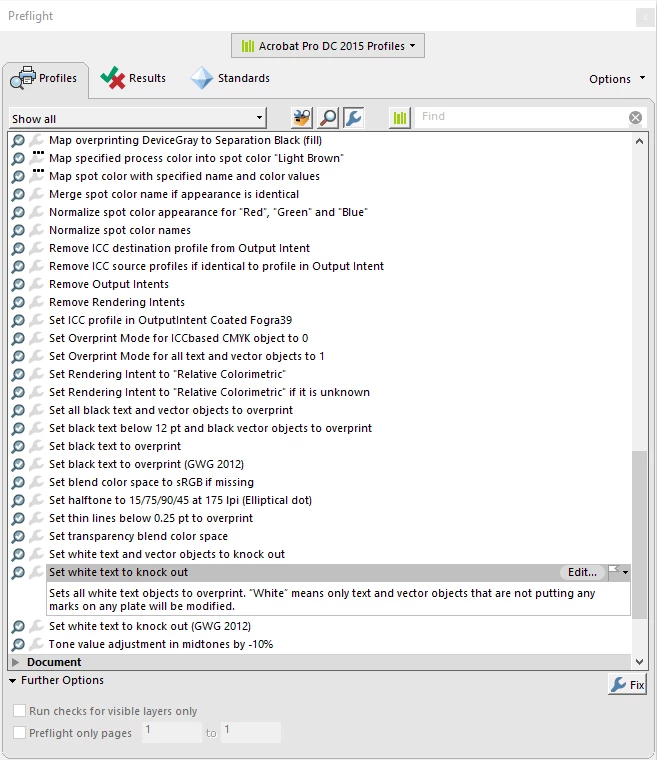657x760 pixels.
Task: Click the Select single fixups wrench icon
Action: [x=354, y=118]
